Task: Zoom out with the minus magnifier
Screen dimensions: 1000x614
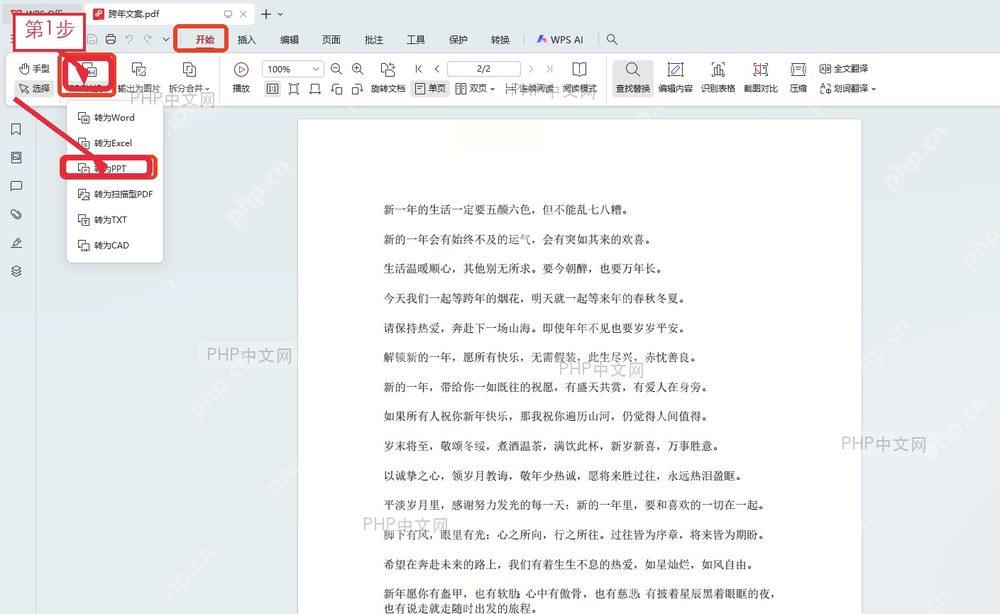Action: [336, 69]
